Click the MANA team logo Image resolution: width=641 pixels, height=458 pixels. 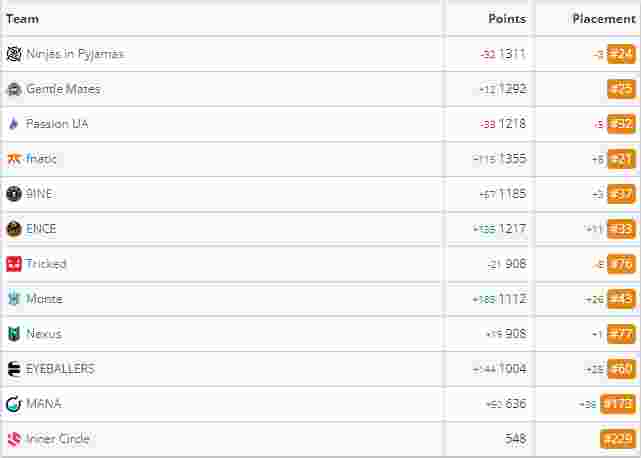coord(14,404)
